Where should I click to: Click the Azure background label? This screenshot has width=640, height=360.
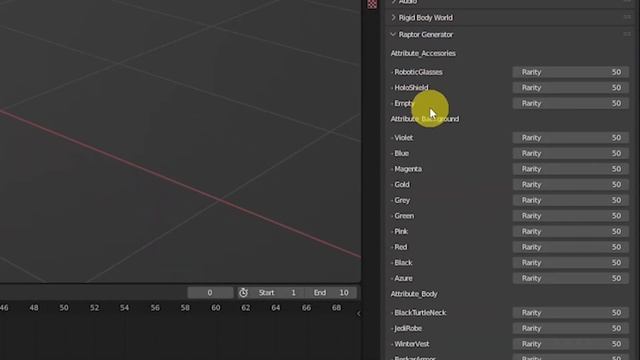tap(403, 278)
